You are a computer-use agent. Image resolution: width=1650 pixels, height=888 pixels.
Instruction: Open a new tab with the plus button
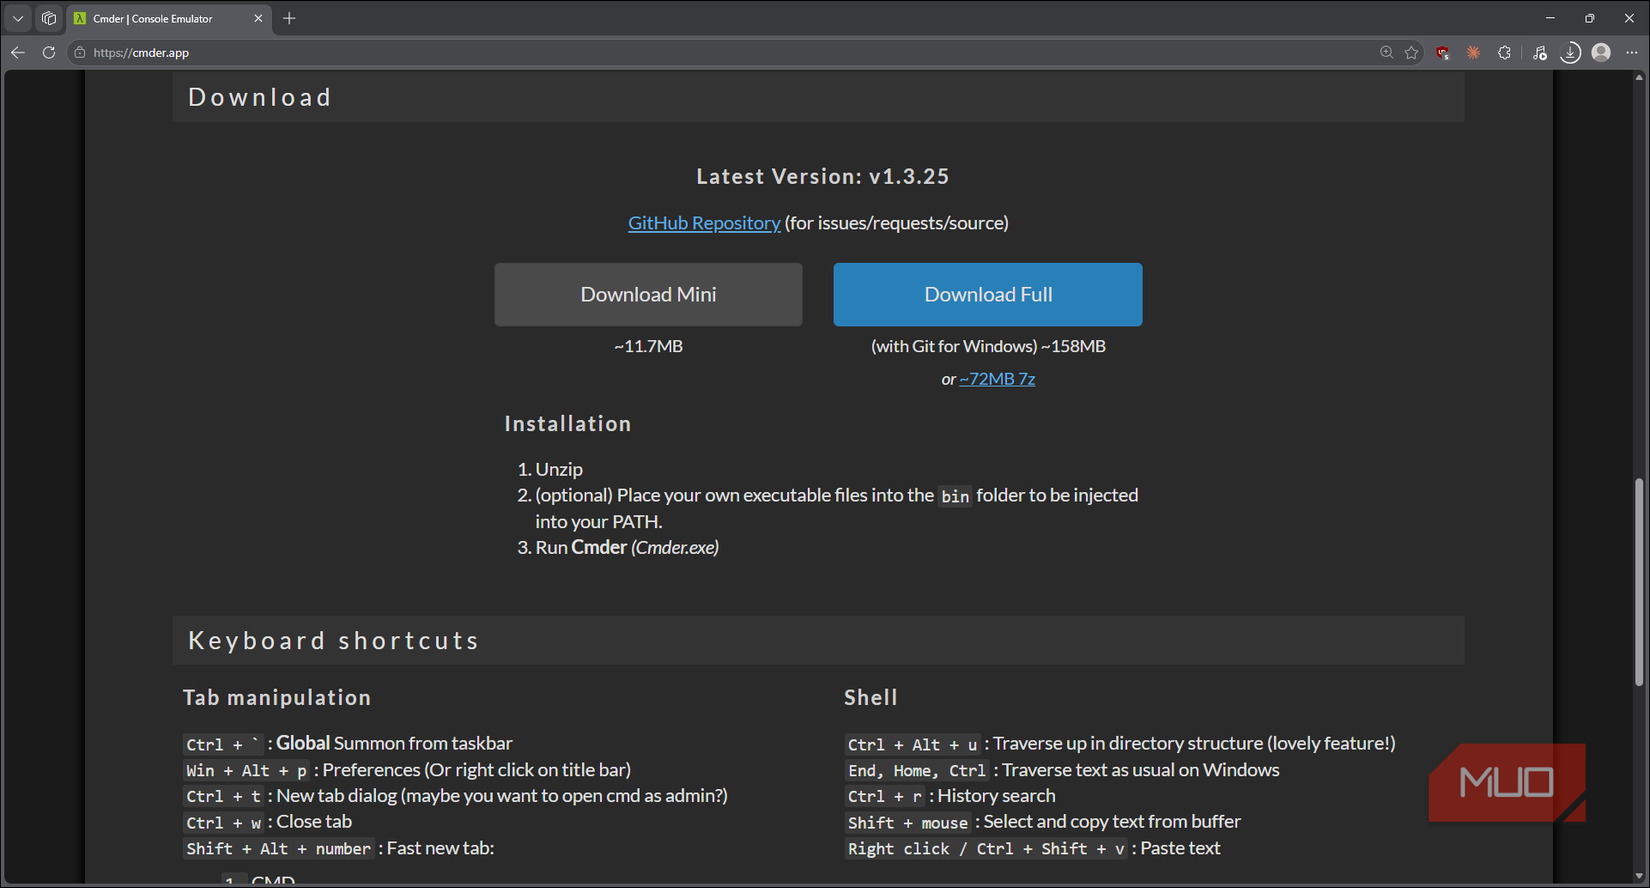(x=289, y=18)
